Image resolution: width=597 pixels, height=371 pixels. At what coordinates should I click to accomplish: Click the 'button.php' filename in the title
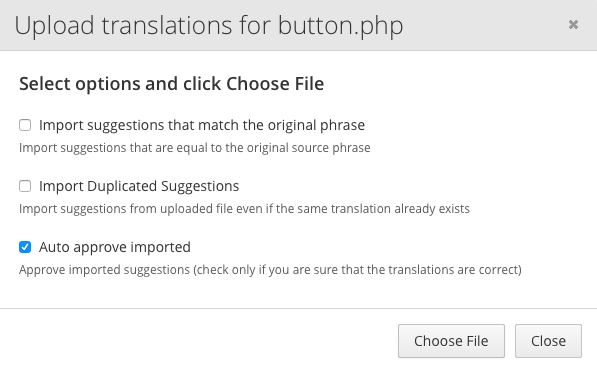pos(340,26)
